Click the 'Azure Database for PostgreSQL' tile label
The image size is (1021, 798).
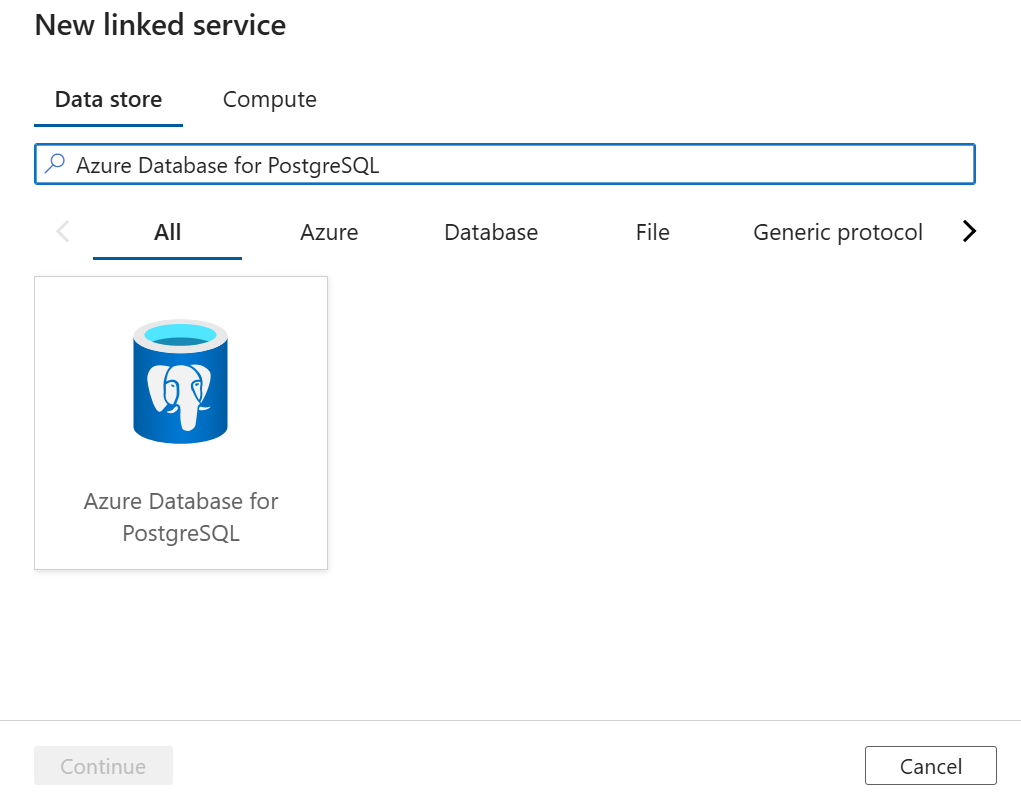181,517
